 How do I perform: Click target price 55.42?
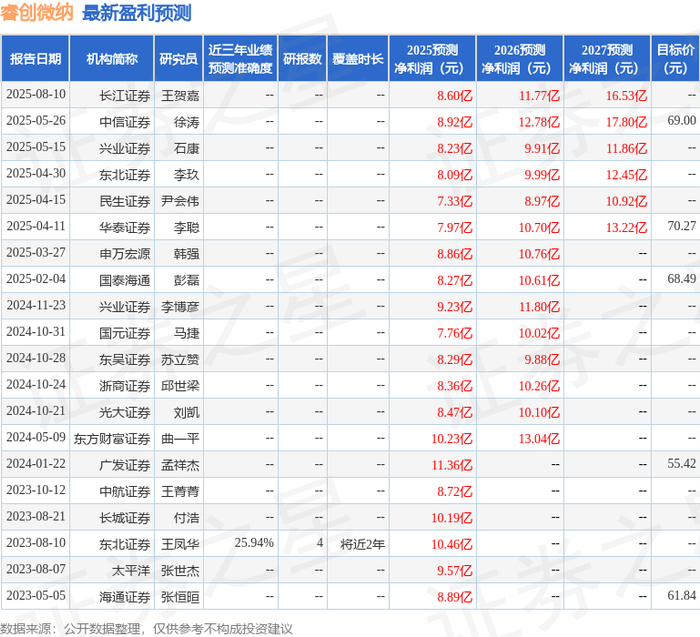682,463
